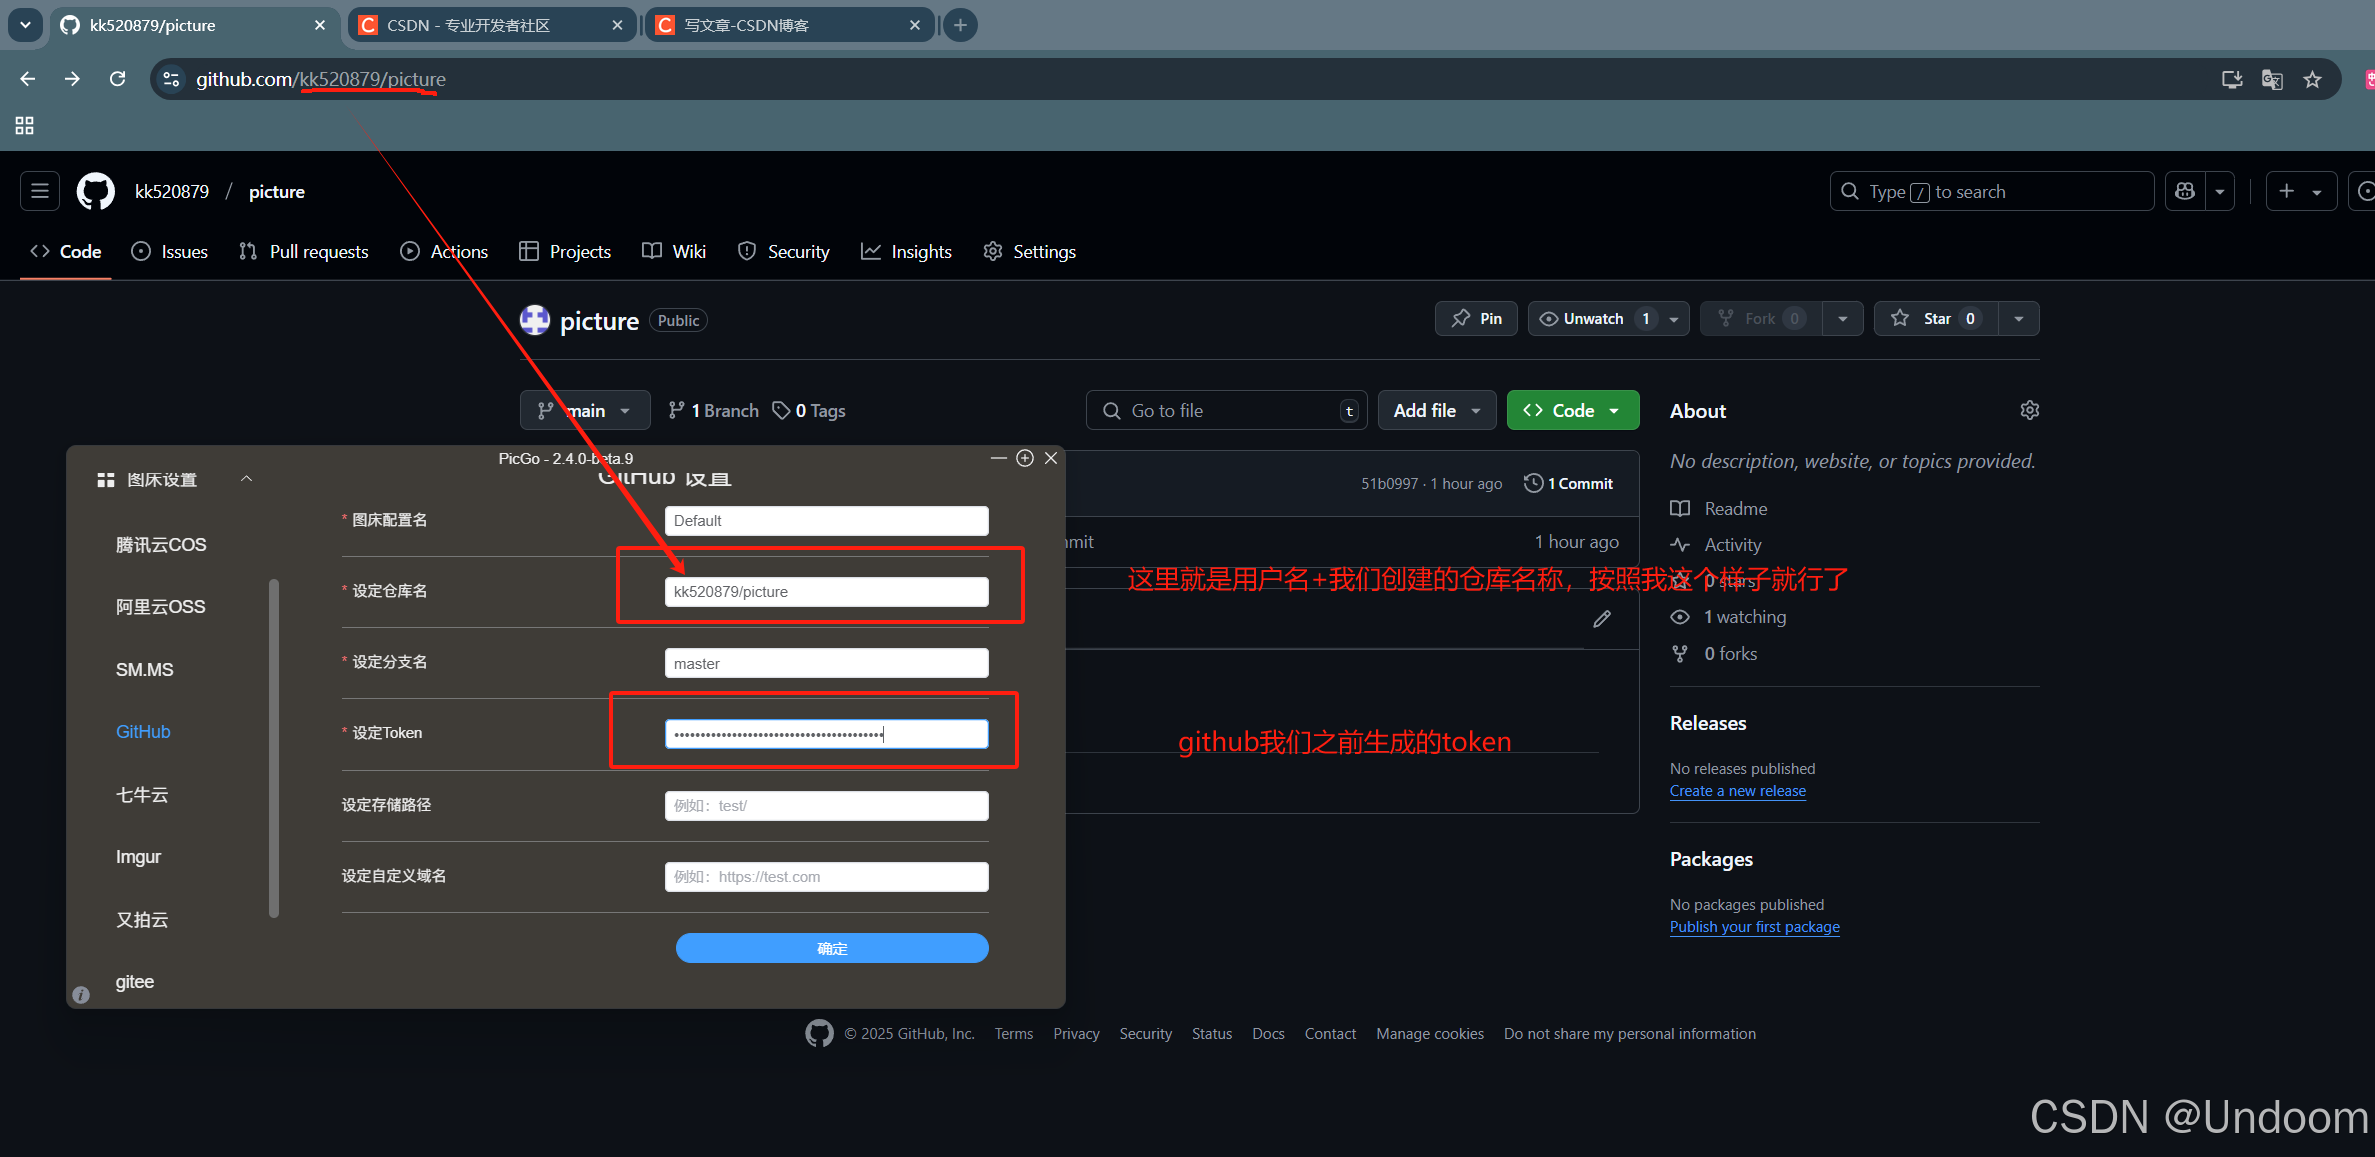Go to the Actions tab
Screen dimensions: 2375x1157
click(444, 252)
